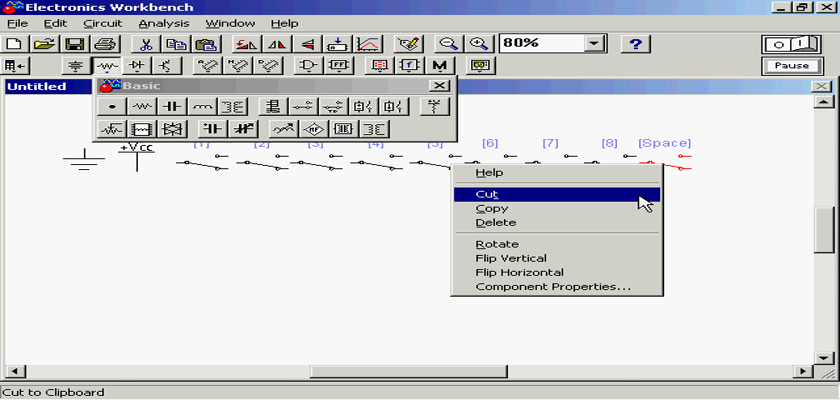Viewport: 840px width, 400px height.
Task: Choose Delete in the context menu
Action: (557, 223)
